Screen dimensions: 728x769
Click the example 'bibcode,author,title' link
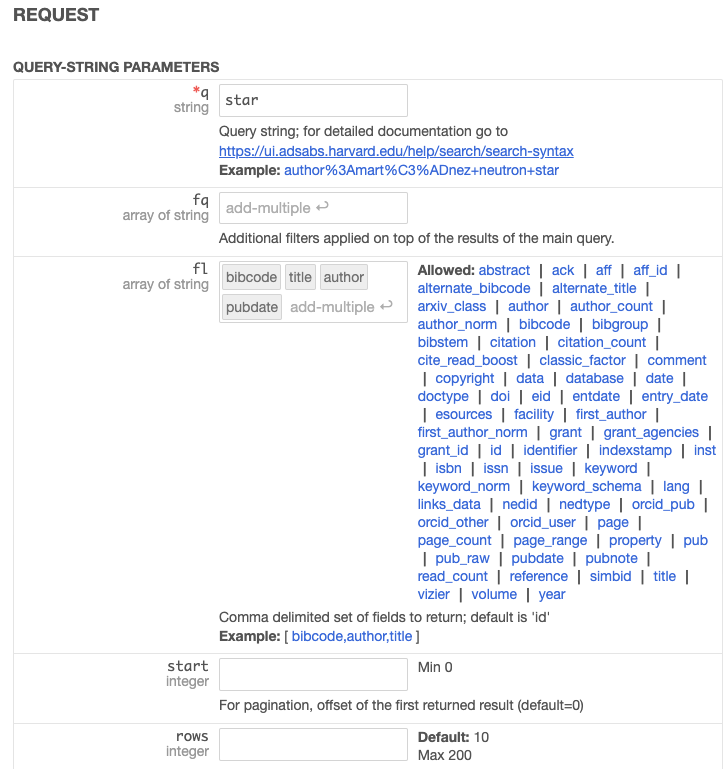[x=354, y=636]
